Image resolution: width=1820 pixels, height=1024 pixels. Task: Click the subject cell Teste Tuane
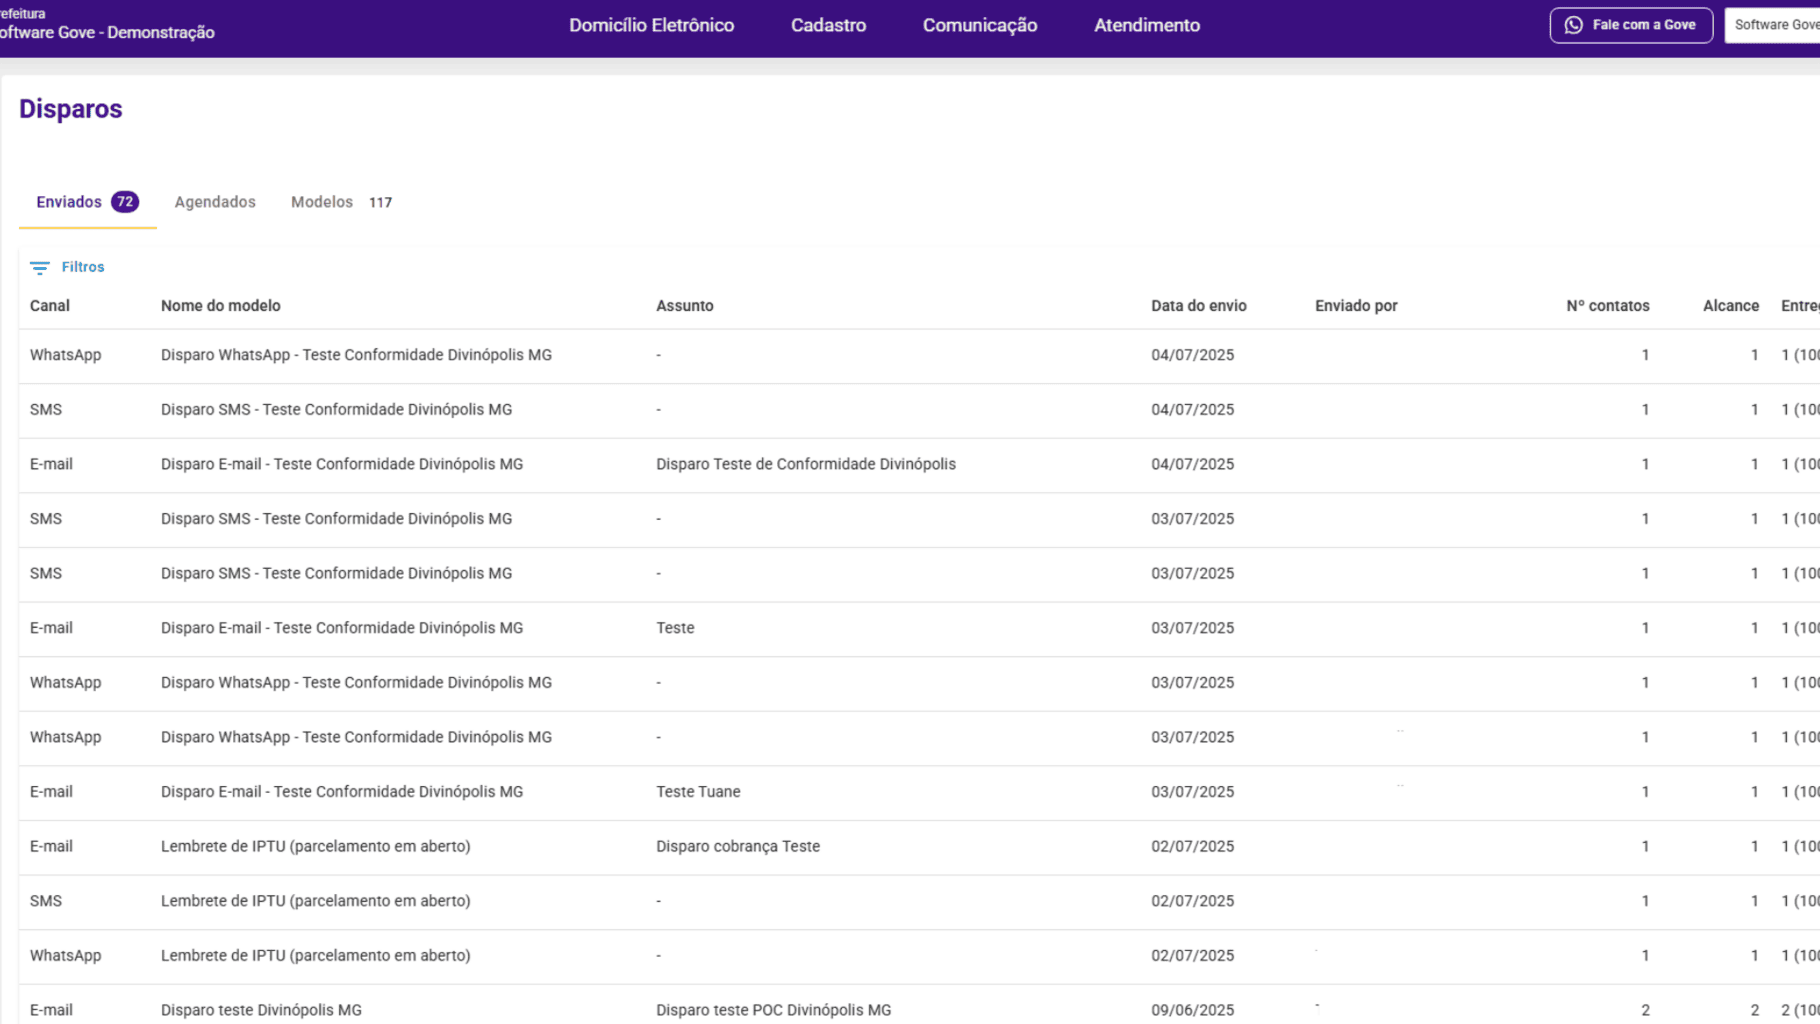coord(698,792)
